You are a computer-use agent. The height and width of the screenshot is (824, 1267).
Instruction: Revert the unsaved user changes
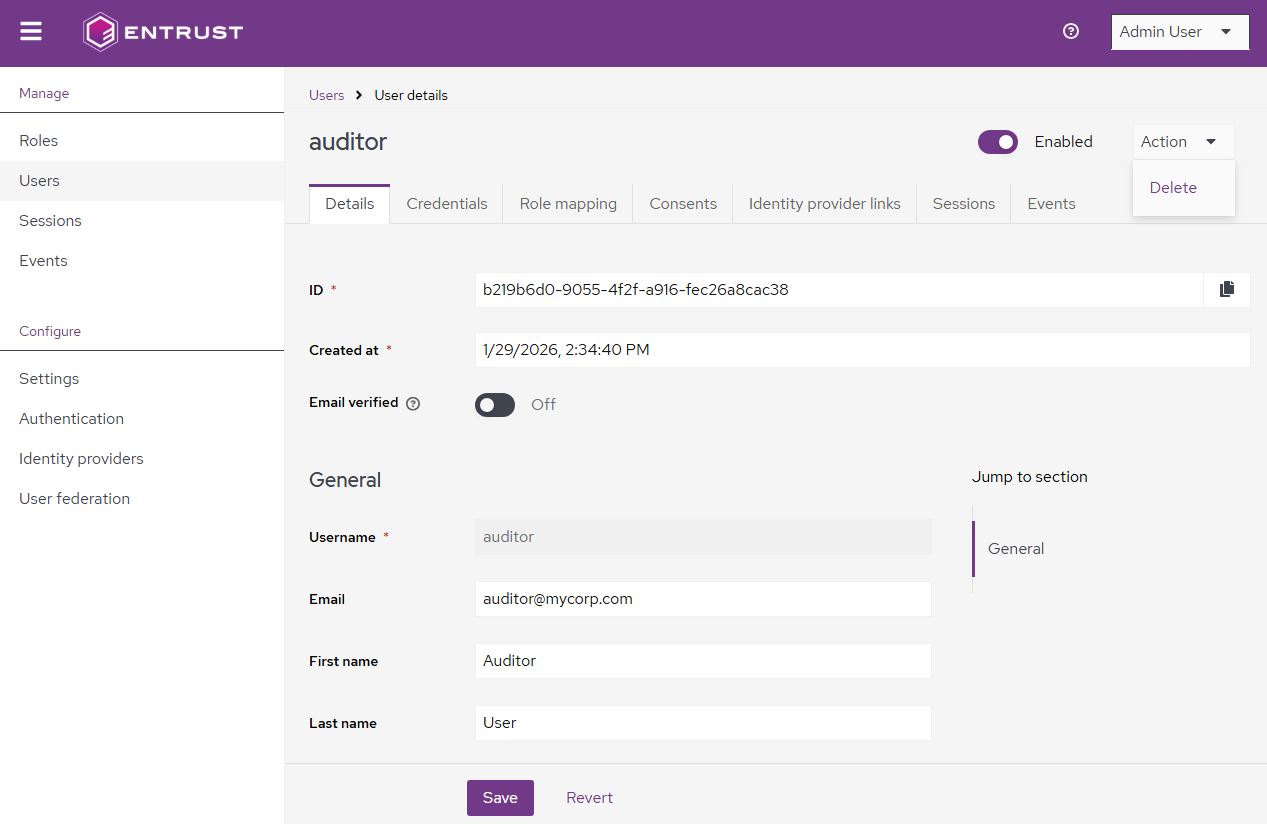tap(589, 798)
